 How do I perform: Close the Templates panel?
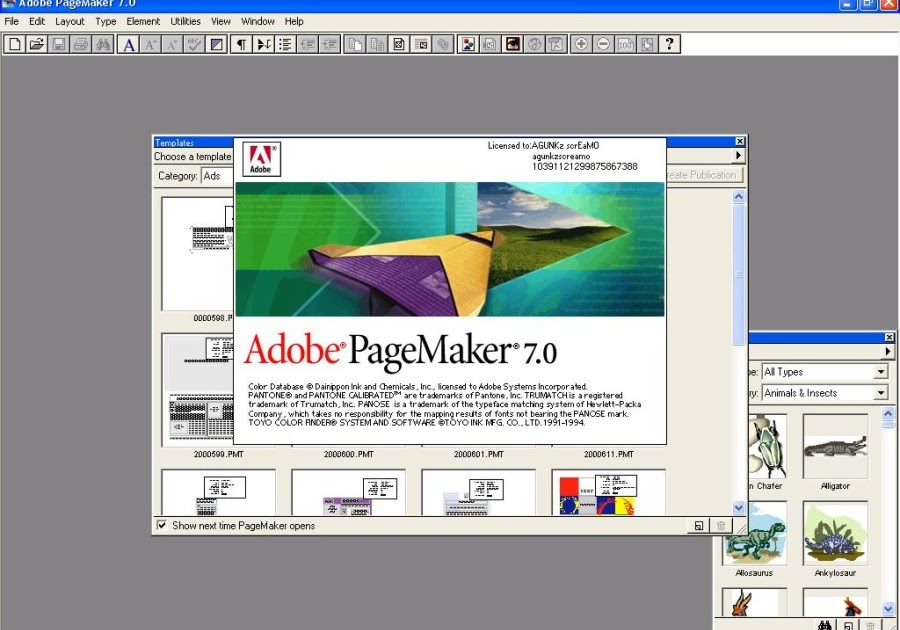pos(740,141)
